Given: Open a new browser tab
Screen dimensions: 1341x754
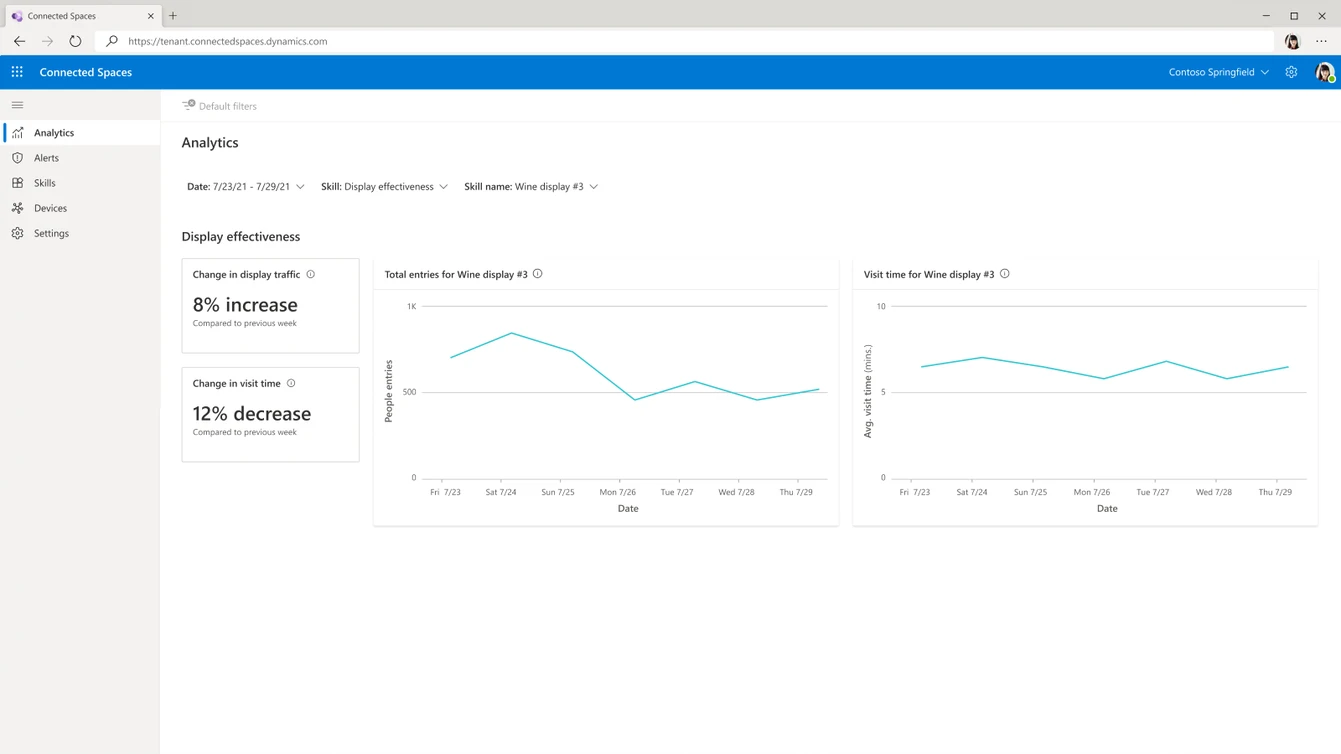Looking at the screenshot, I should [173, 16].
